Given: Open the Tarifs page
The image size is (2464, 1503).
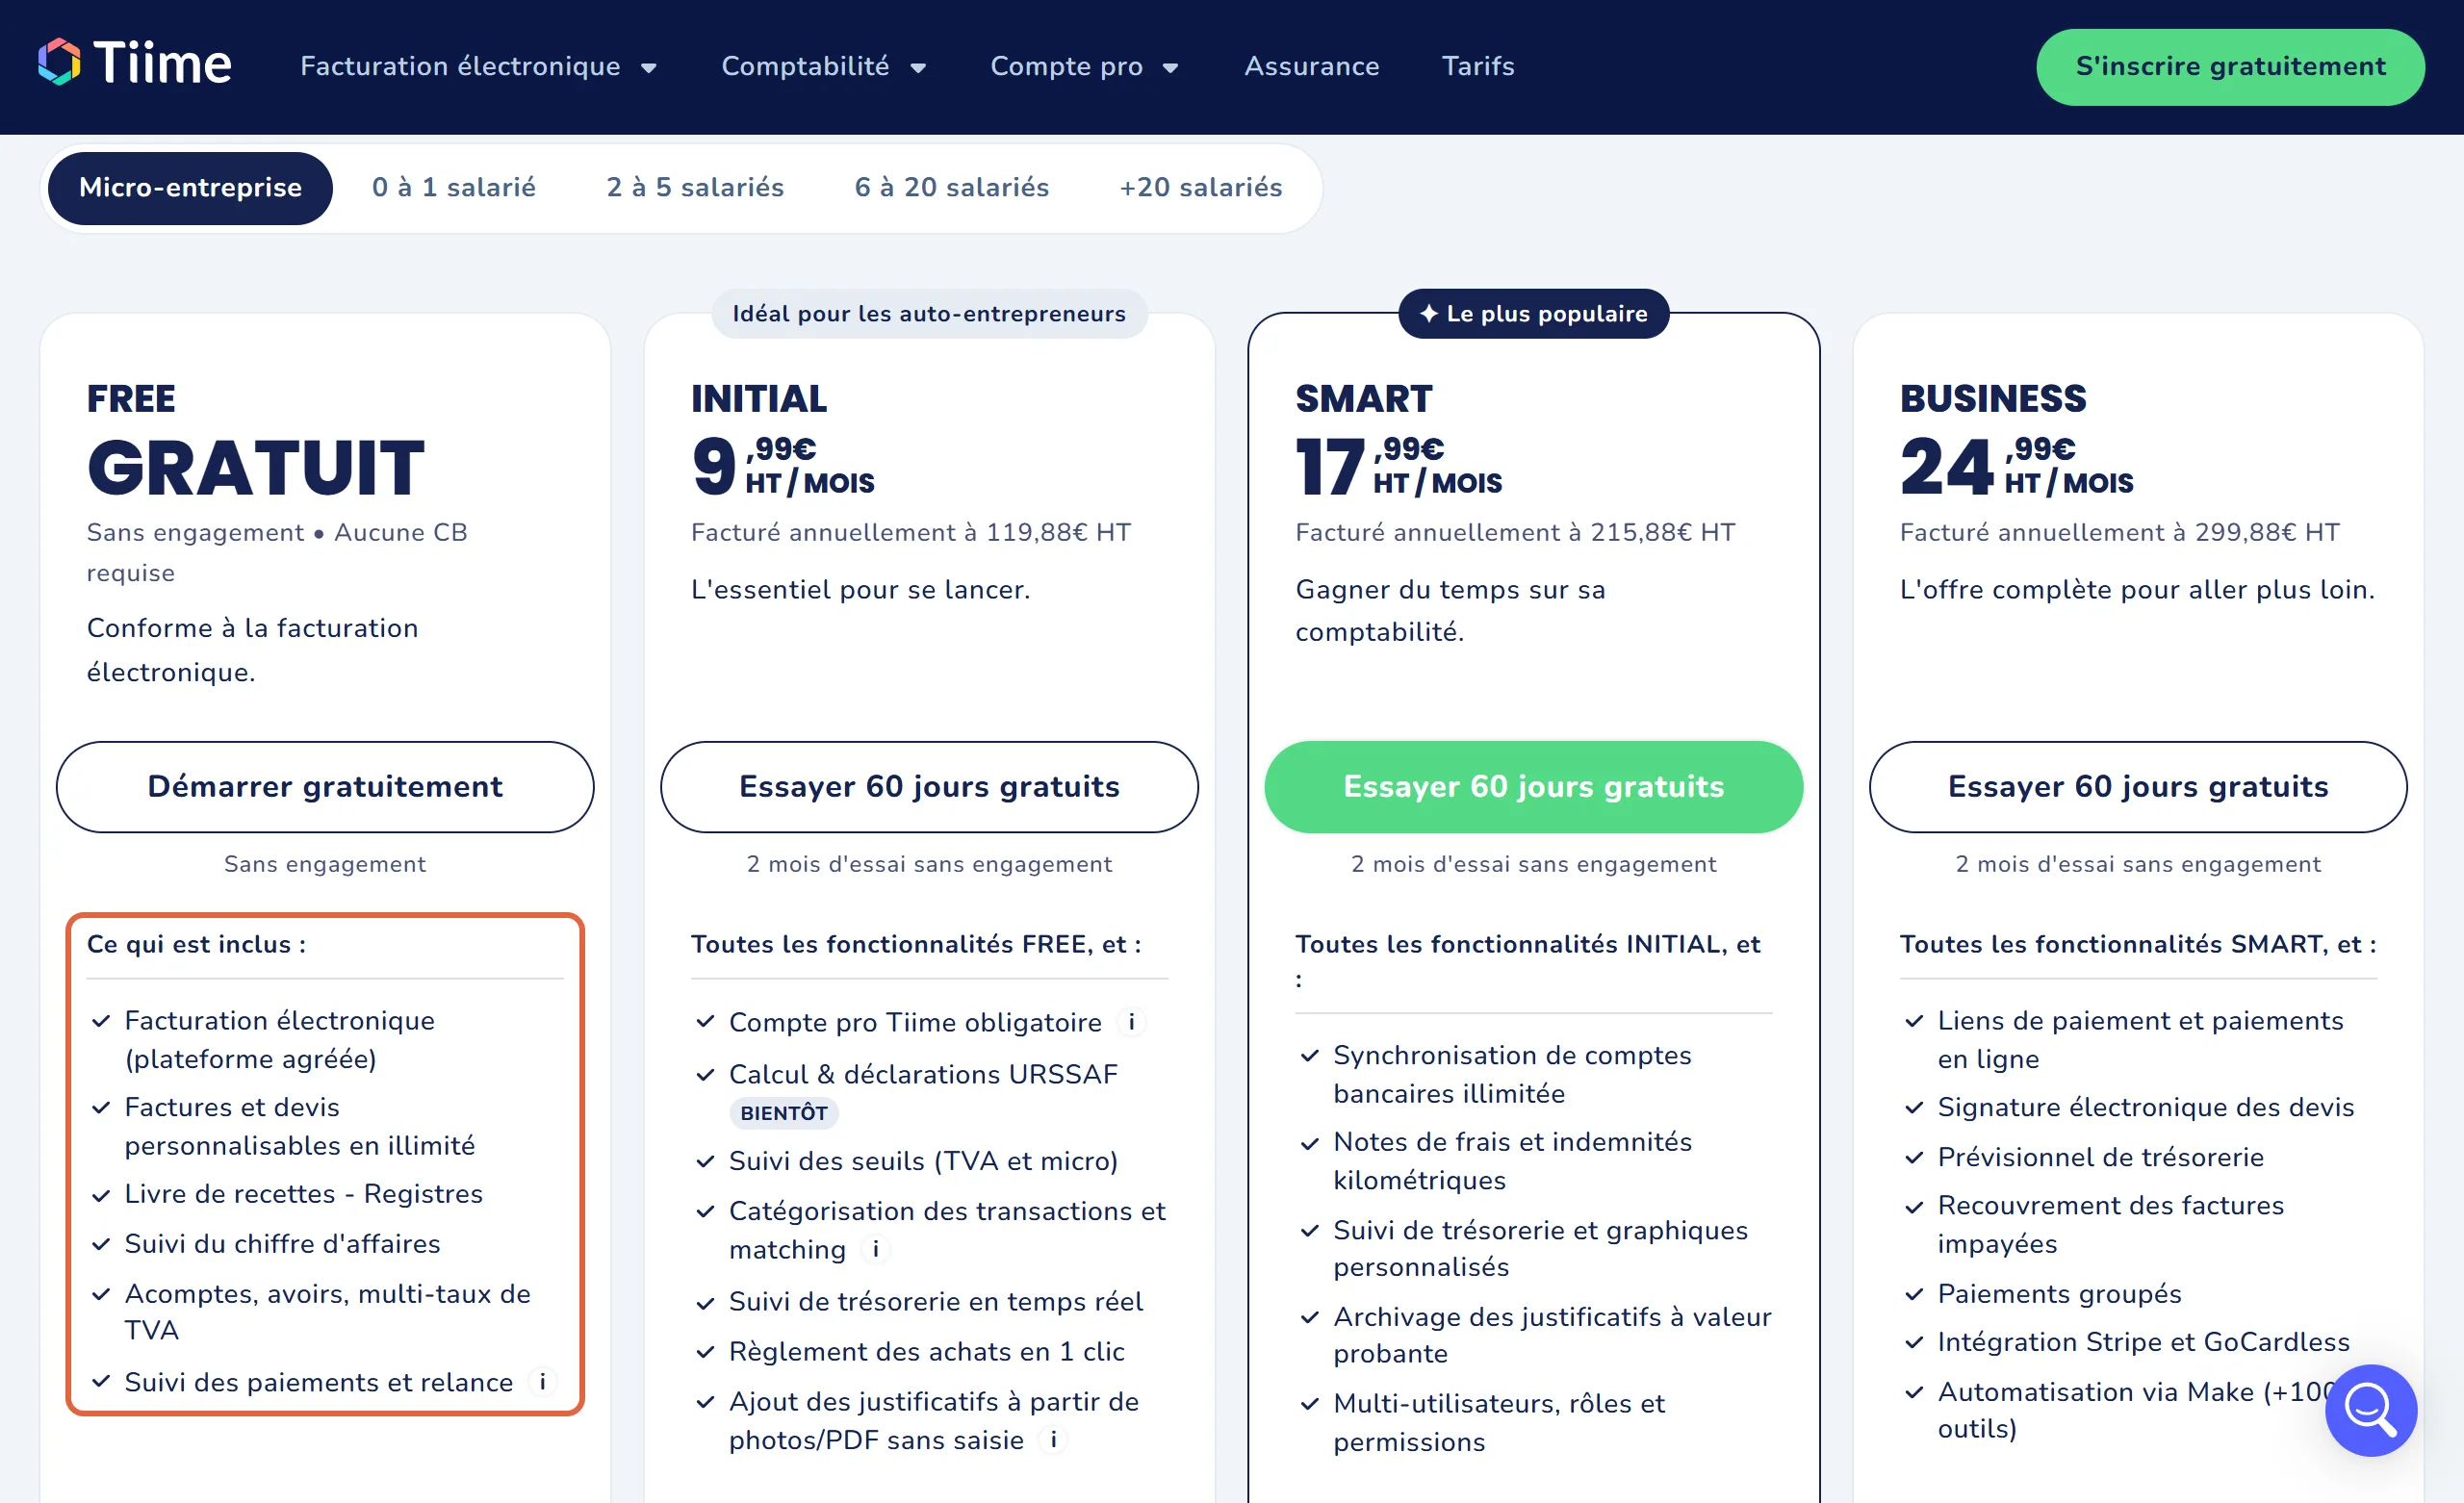Looking at the screenshot, I should [x=1477, y=66].
